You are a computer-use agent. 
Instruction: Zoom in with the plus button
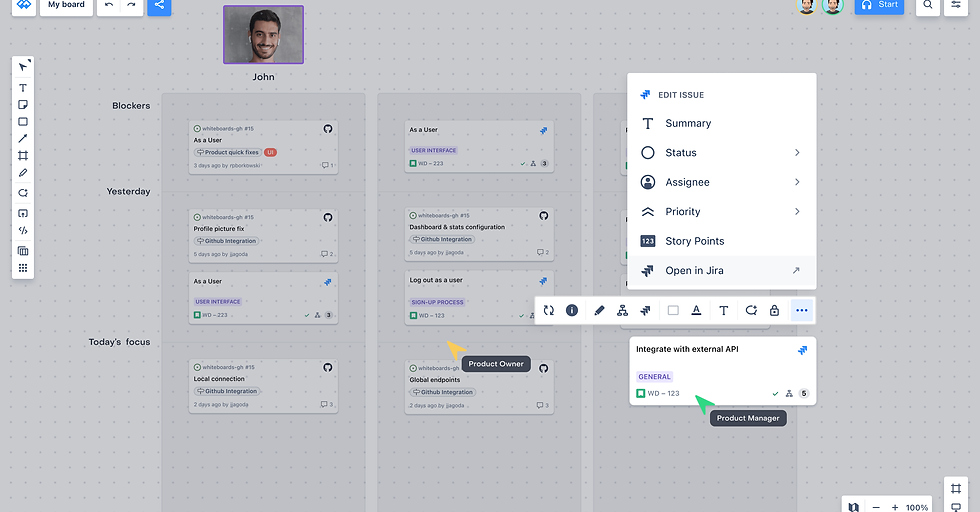(x=895, y=507)
